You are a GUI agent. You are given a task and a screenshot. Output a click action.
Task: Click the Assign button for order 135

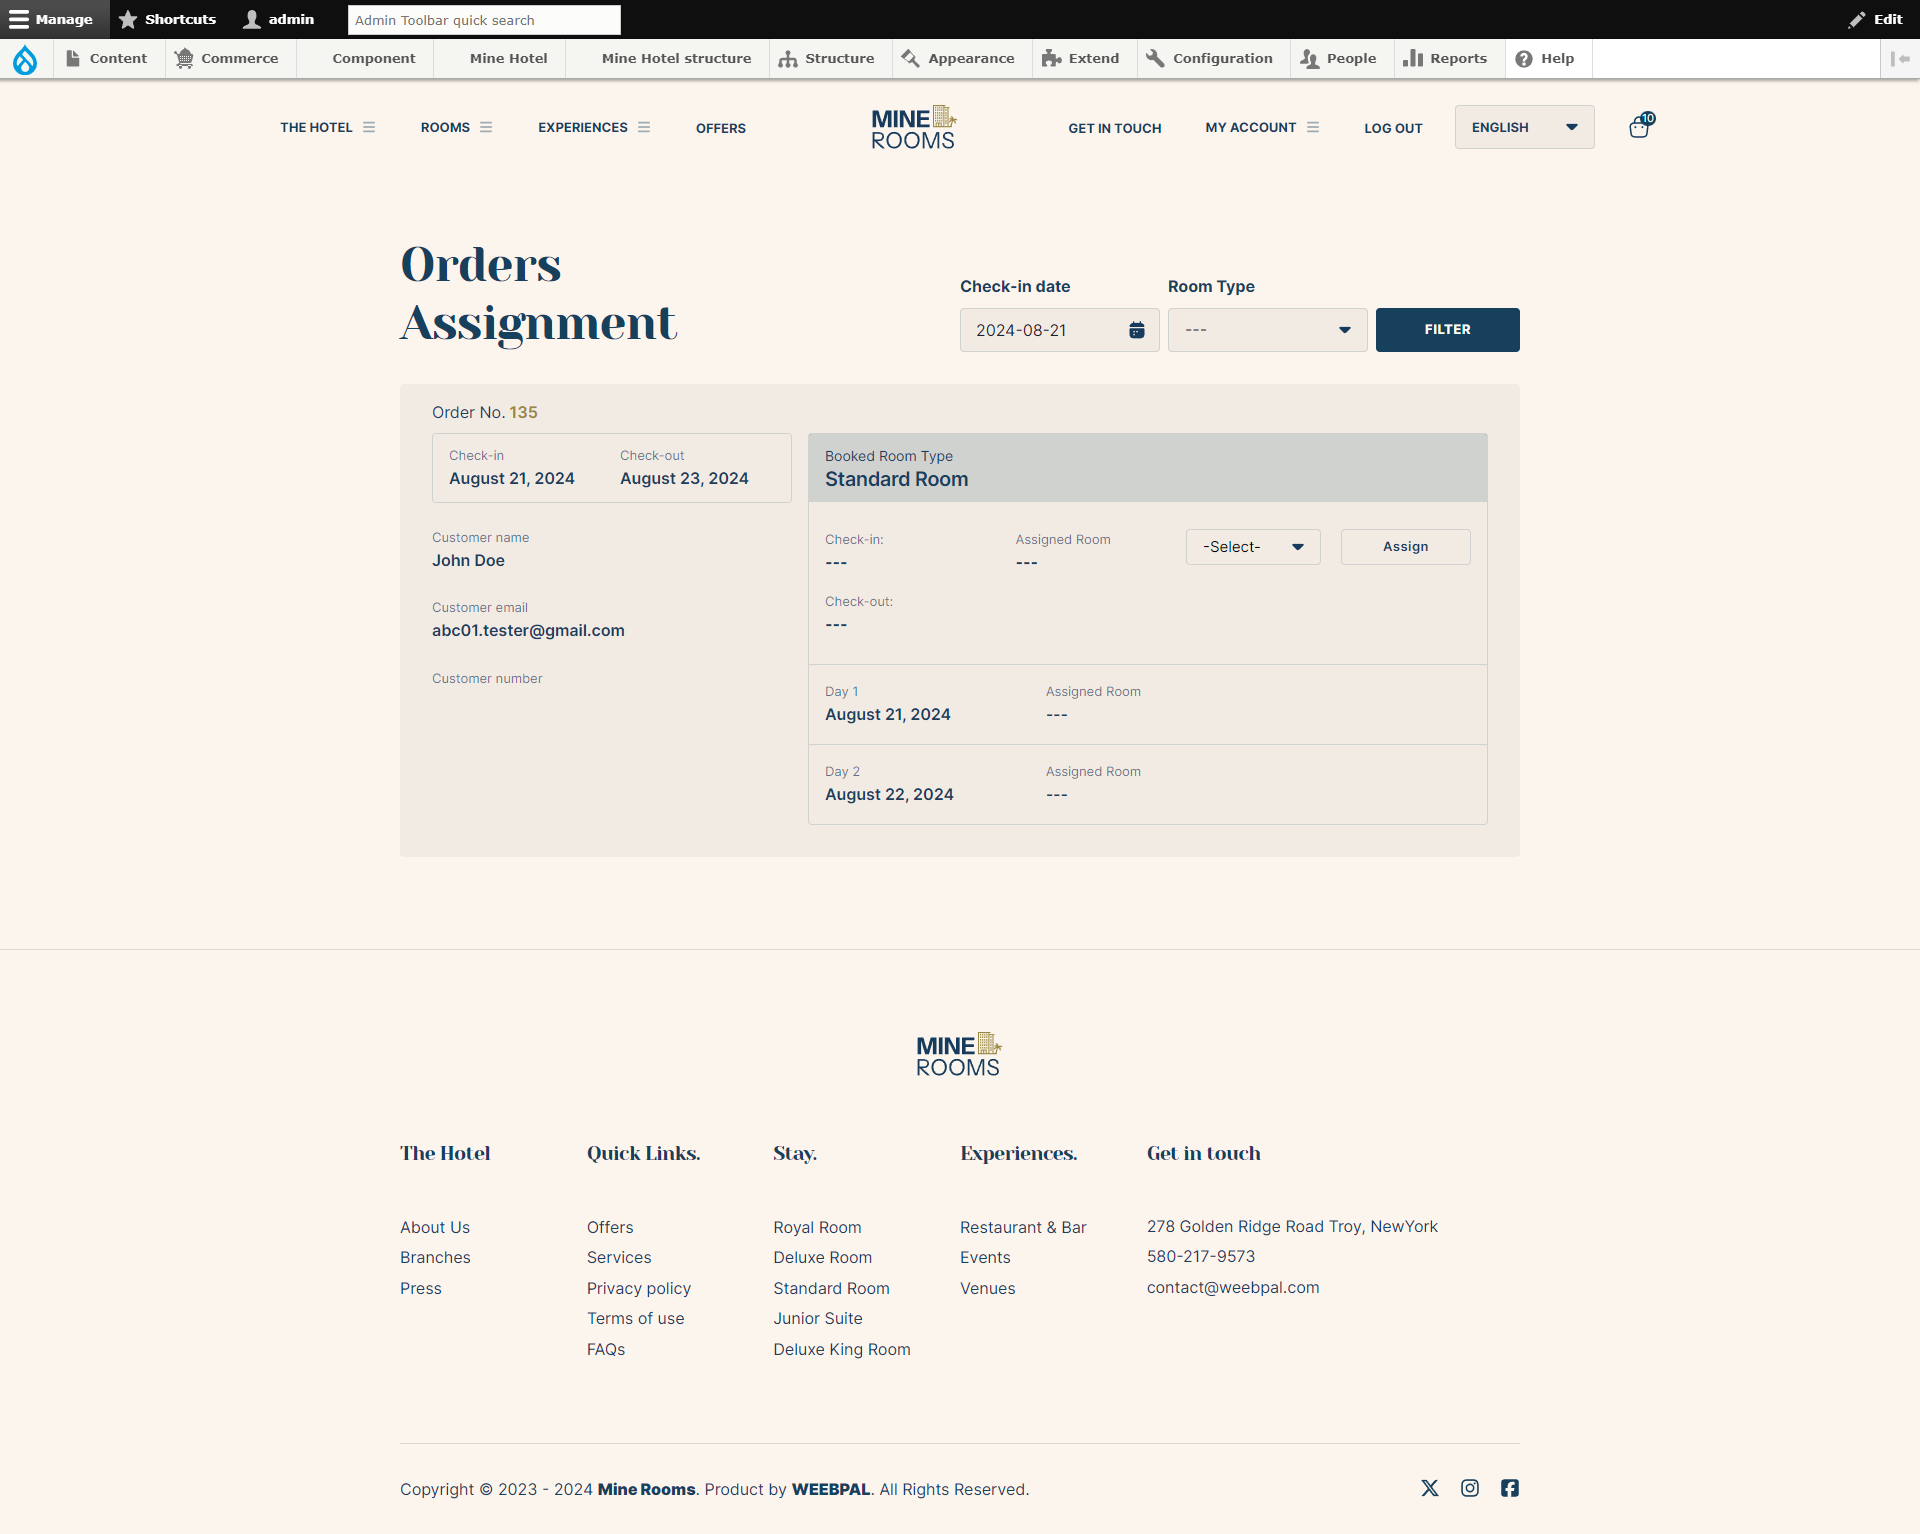(x=1404, y=546)
